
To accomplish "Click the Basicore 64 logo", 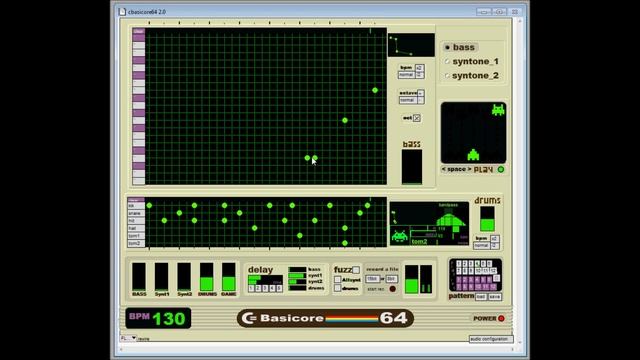I will pos(325,318).
